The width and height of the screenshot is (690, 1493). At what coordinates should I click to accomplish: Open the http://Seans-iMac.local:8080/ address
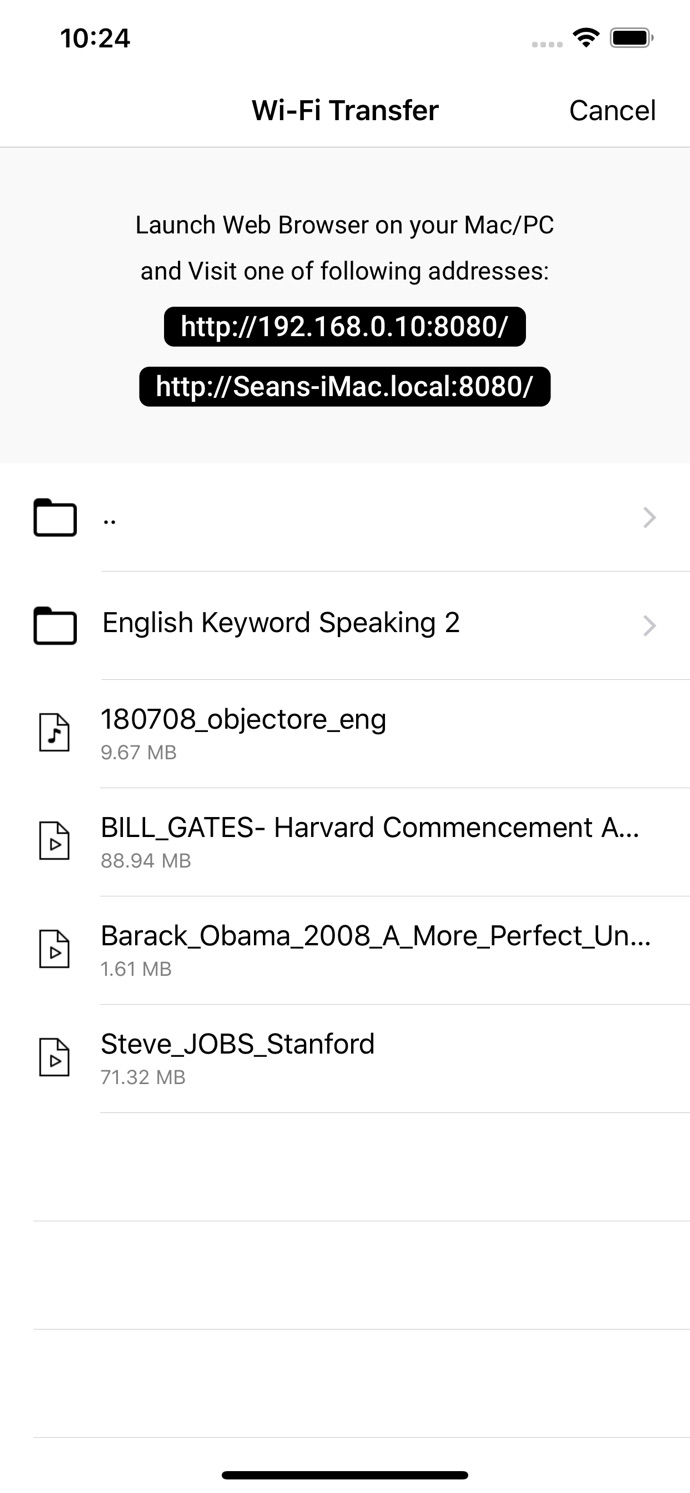(345, 387)
